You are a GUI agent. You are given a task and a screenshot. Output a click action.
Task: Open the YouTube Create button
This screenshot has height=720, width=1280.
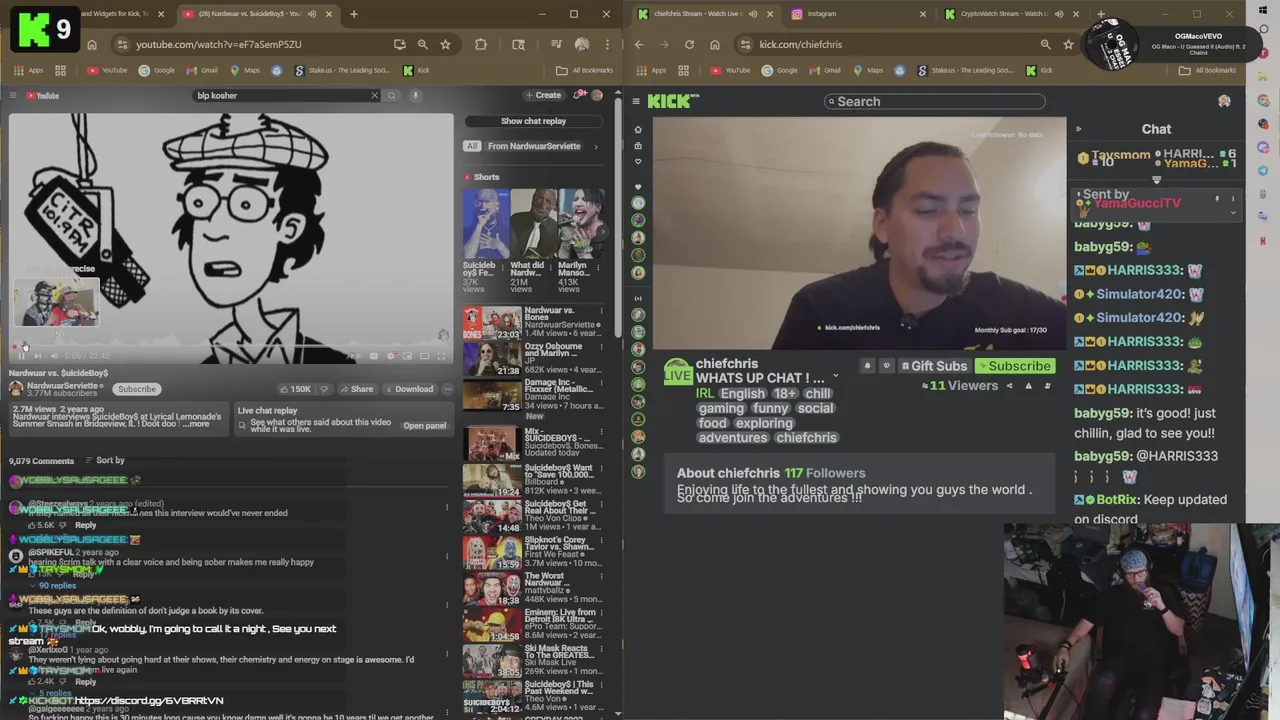(x=543, y=96)
